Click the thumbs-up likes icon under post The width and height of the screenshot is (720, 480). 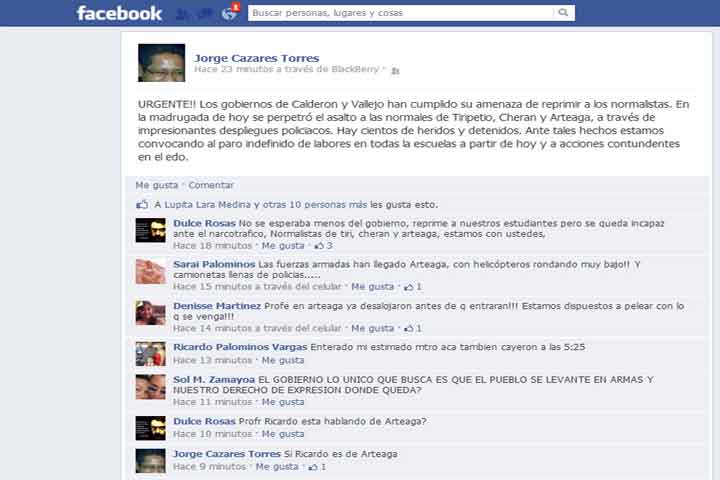click(142, 204)
